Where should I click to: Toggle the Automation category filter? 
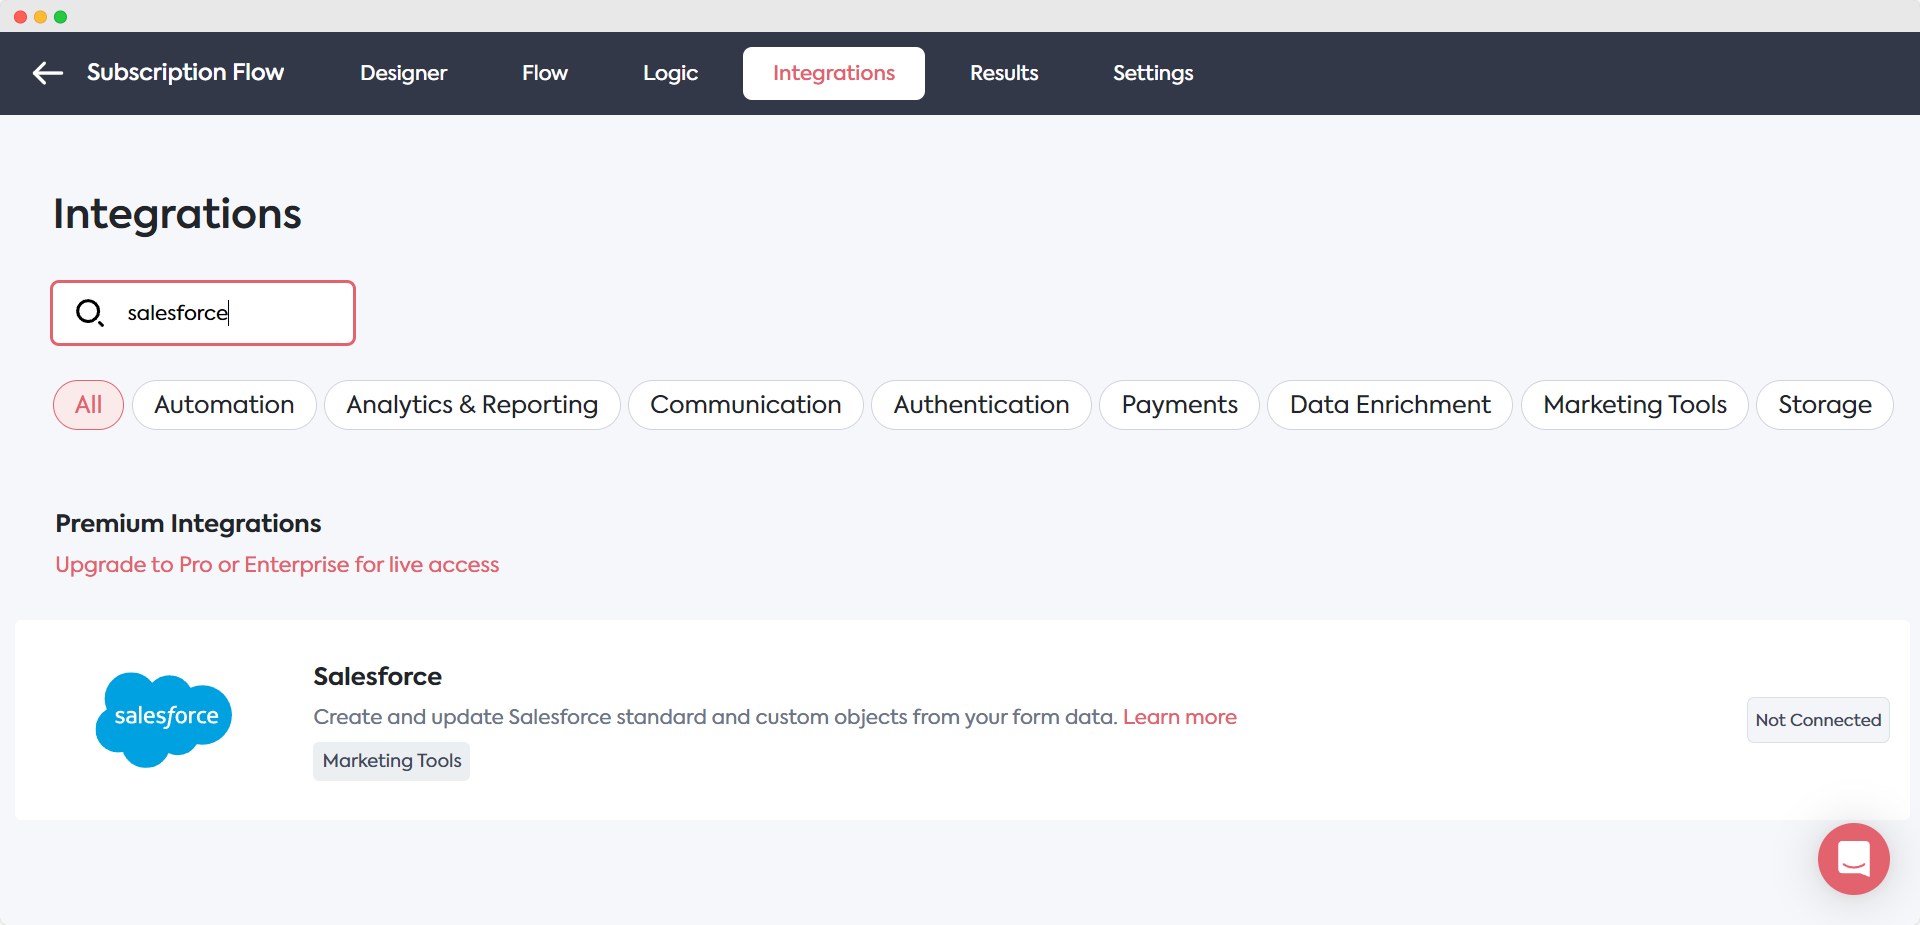click(x=224, y=405)
